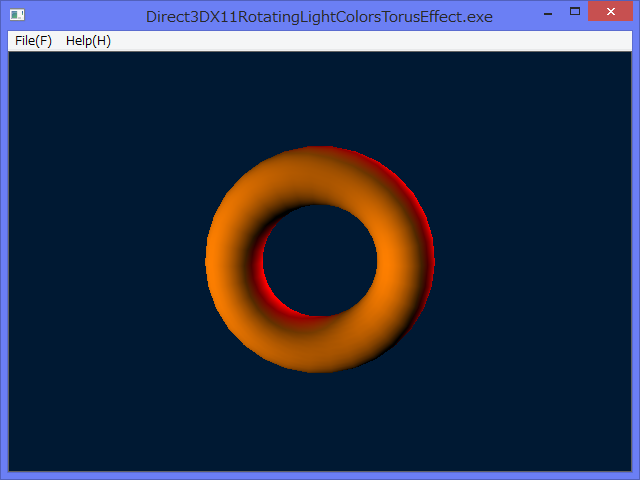Maximize the torus effect window

[575, 11]
